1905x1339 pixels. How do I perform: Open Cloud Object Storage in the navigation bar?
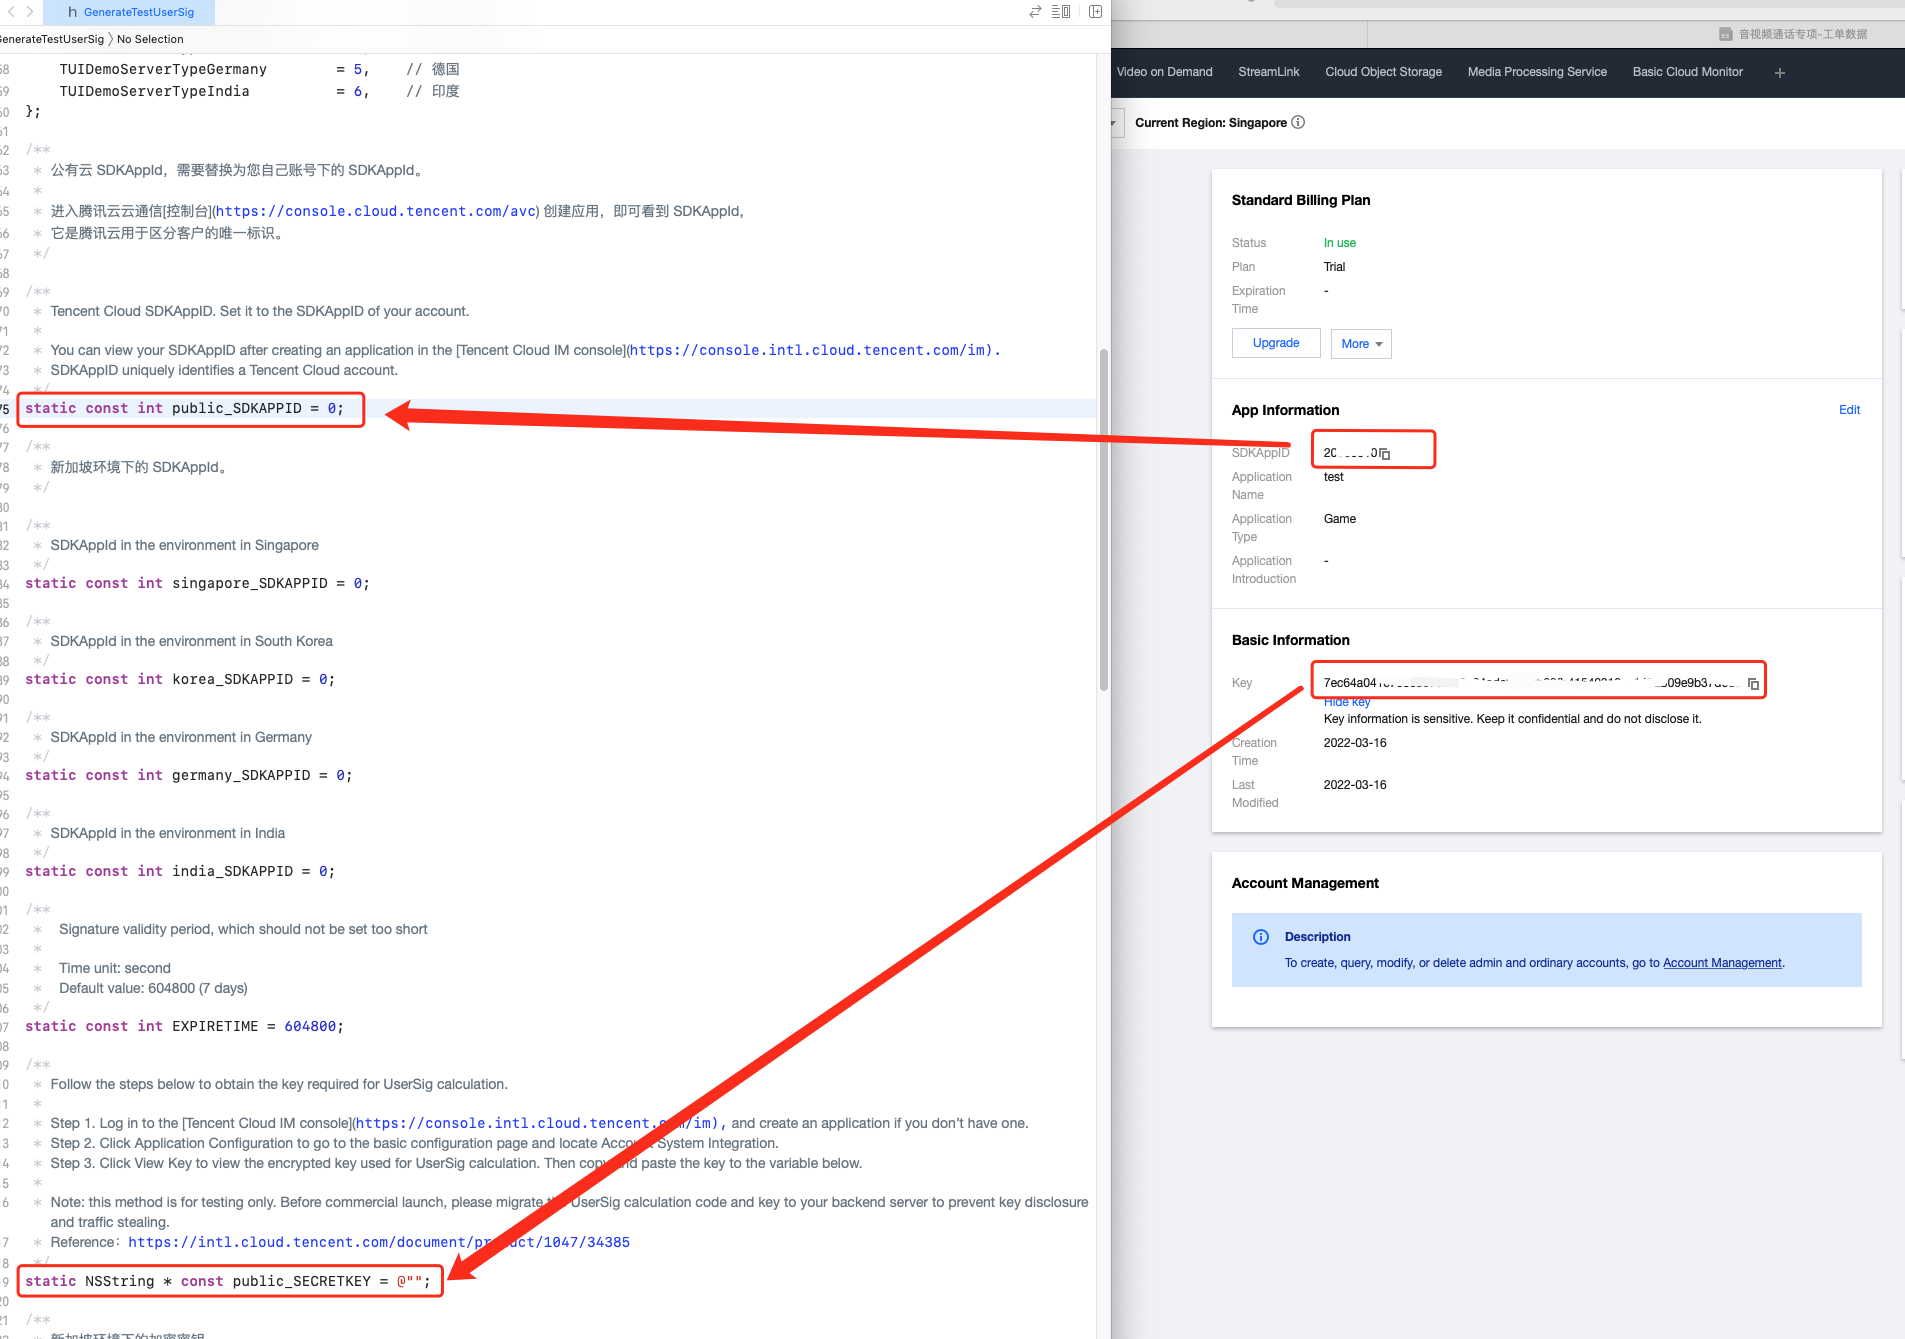tap(1384, 72)
